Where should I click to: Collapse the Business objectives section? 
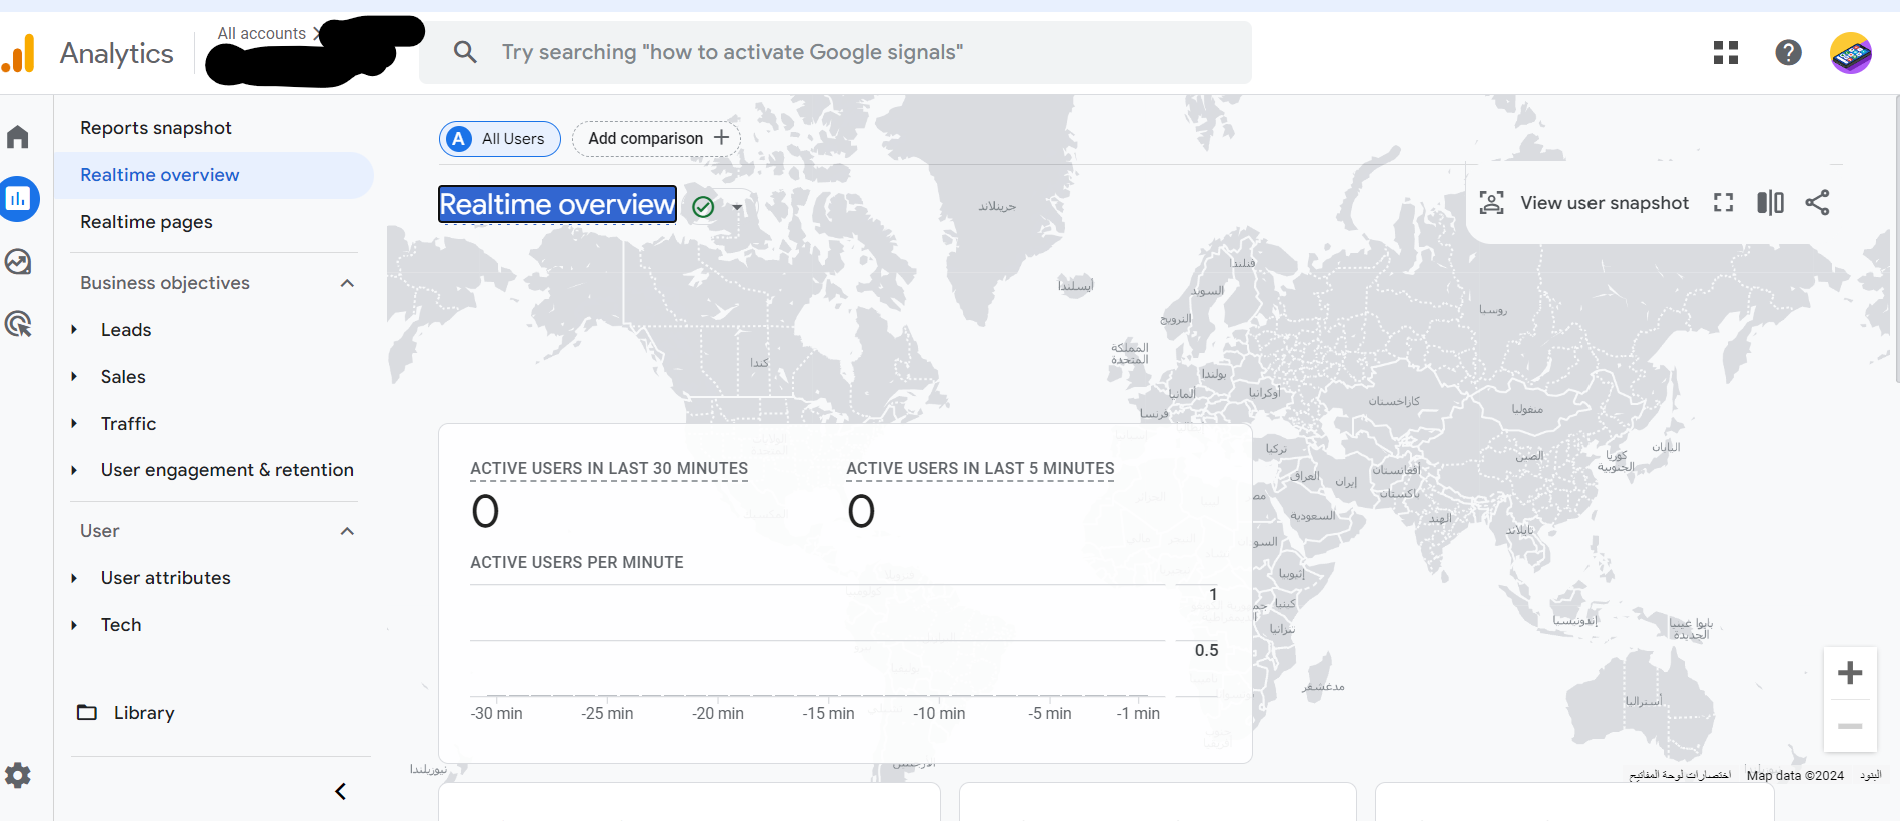click(x=347, y=283)
